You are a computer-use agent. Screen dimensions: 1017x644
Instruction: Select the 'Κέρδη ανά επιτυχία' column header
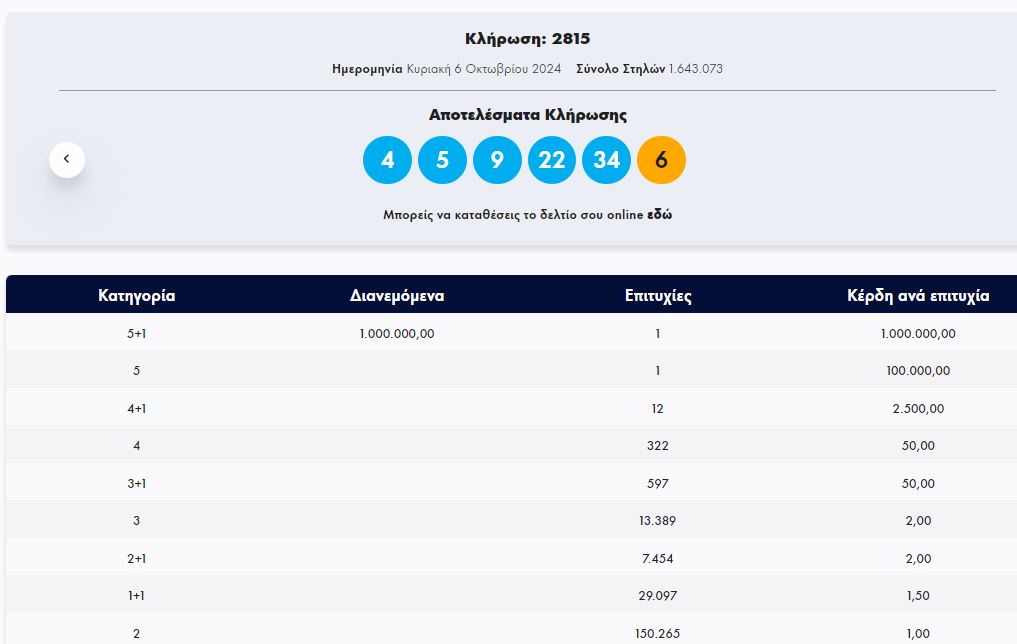(x=918, y=296)
